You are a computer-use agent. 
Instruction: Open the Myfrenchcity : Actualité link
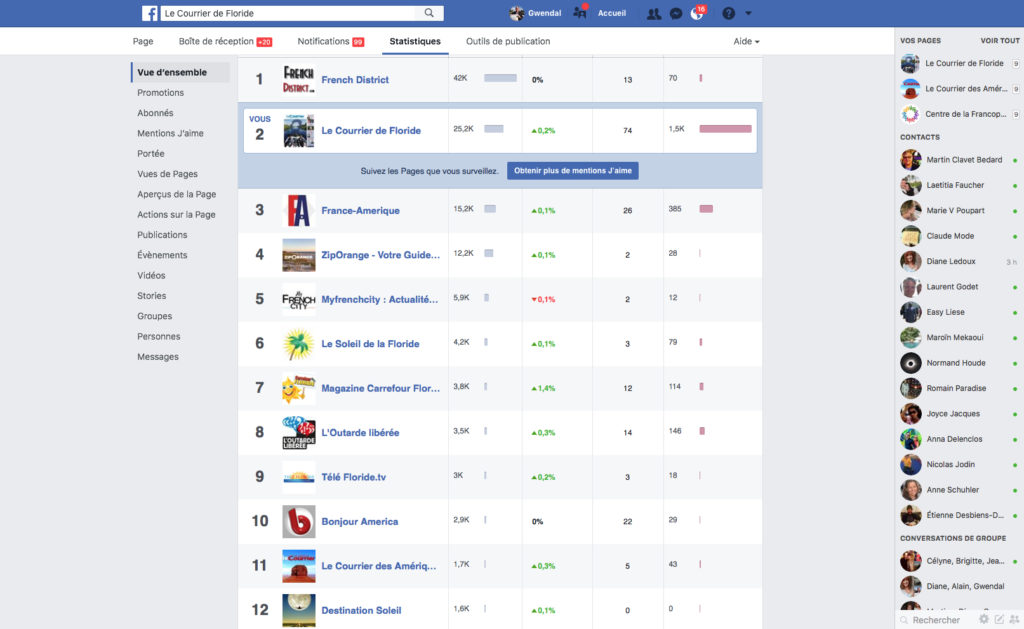(379, 299)
